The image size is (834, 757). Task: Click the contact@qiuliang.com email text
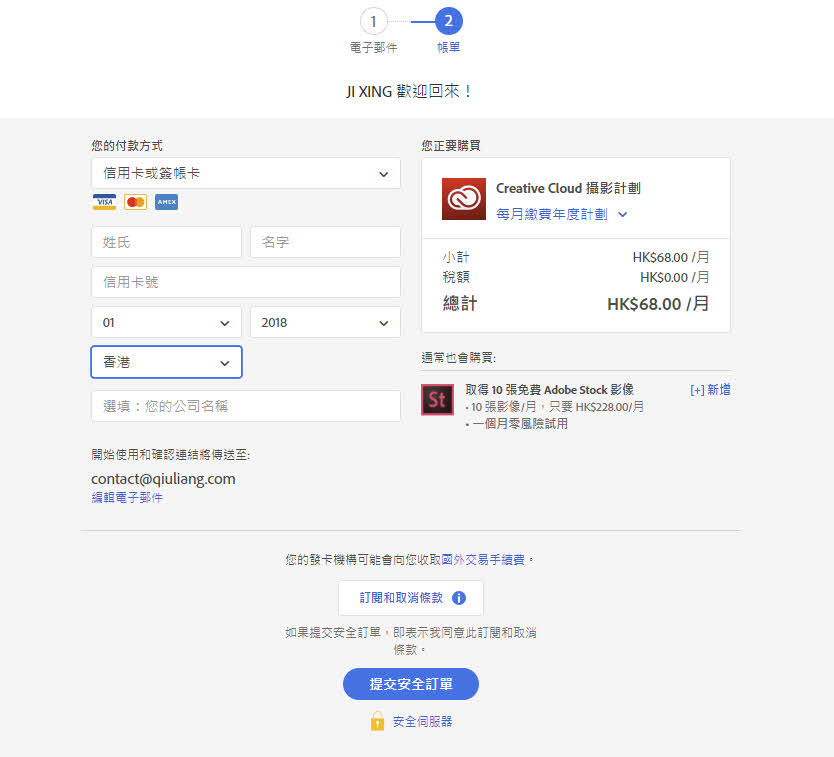click(x=163, y=479)
